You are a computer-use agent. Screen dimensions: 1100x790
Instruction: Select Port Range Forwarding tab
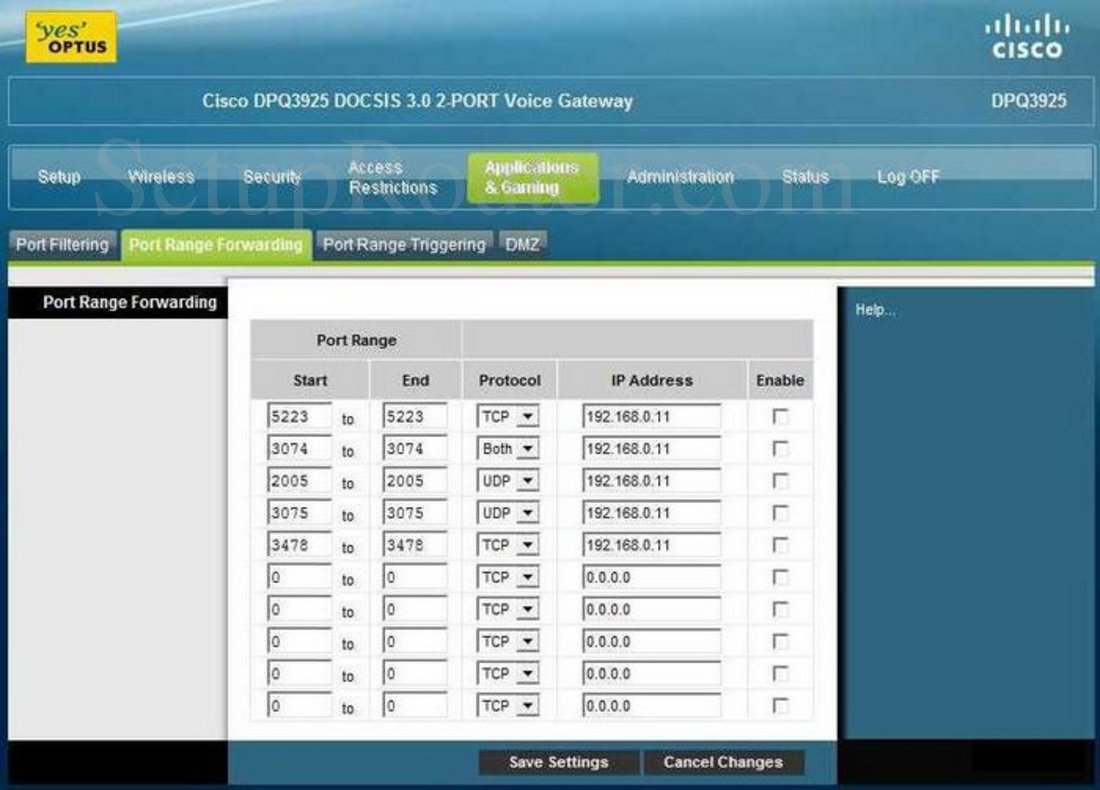pos(216,245)
